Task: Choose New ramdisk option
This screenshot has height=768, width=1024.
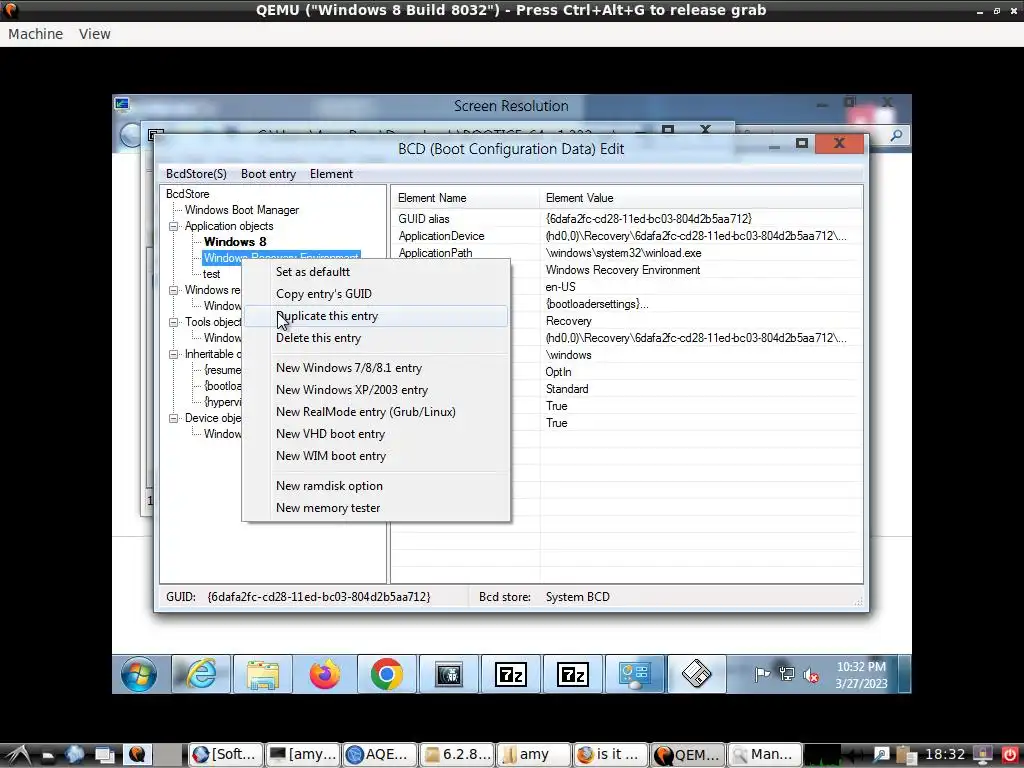Action: pyautogui.click(x=376, y=486)
